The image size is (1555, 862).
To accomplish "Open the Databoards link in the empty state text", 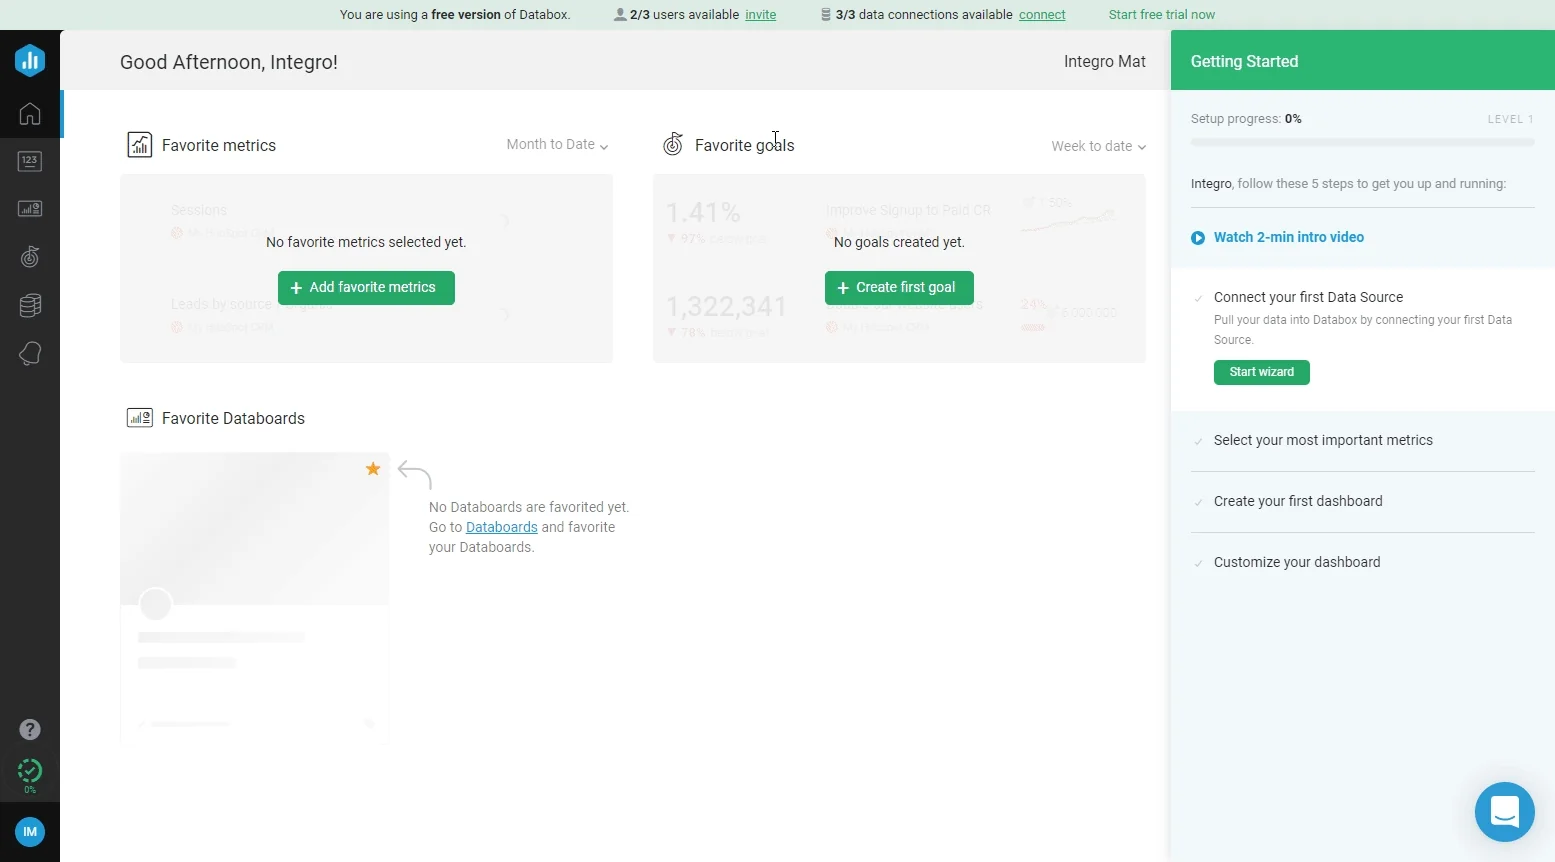I will click(x=502, y=527).
